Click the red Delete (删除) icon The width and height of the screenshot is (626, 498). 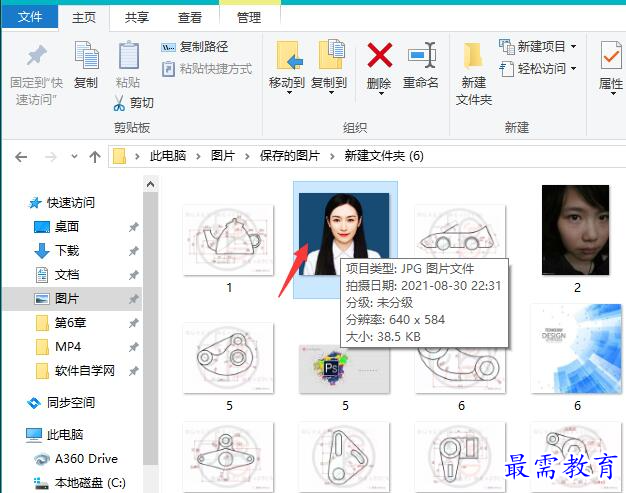click(379, 55)
